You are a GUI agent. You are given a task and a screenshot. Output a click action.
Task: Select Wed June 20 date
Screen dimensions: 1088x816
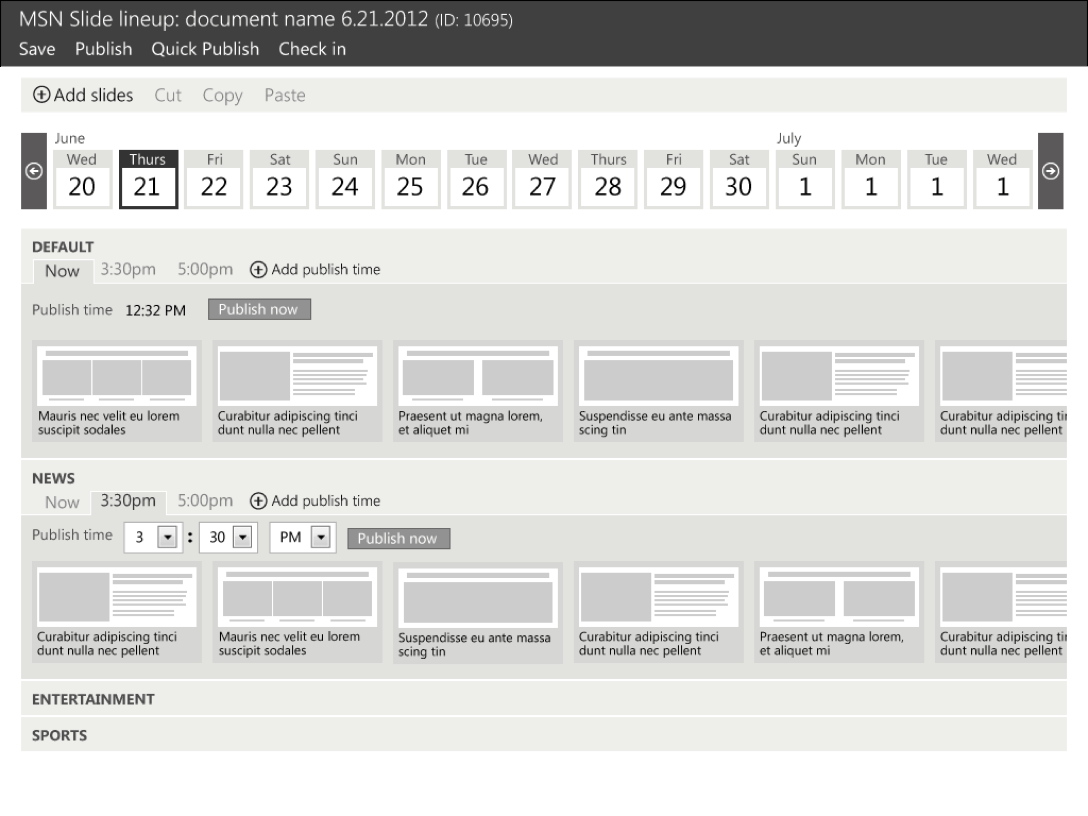(x=82, y=179)
